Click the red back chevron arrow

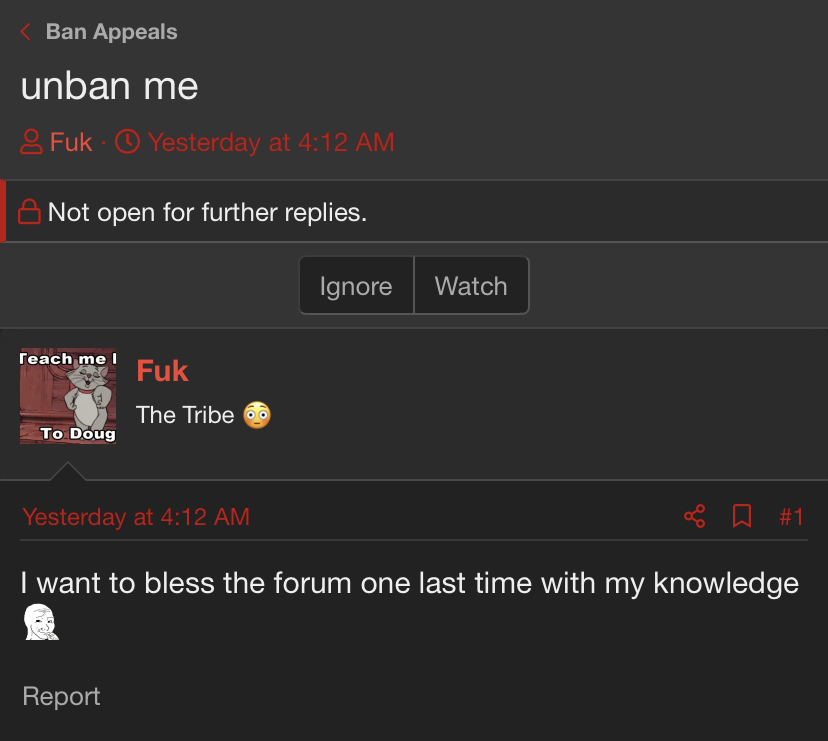[25, 32]
